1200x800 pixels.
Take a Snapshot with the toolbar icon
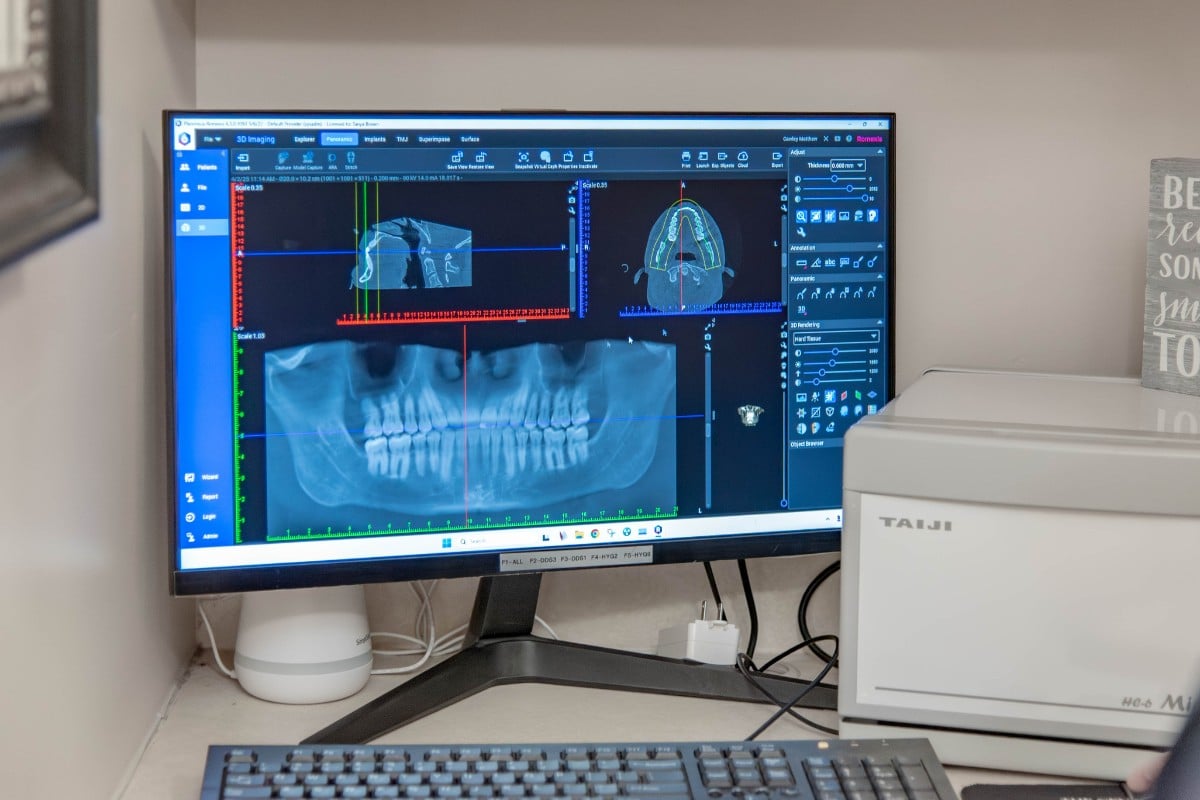523,157
